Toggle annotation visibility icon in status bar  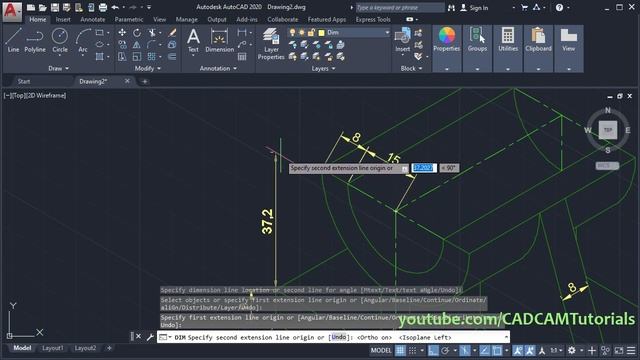(x=518, y=351)
